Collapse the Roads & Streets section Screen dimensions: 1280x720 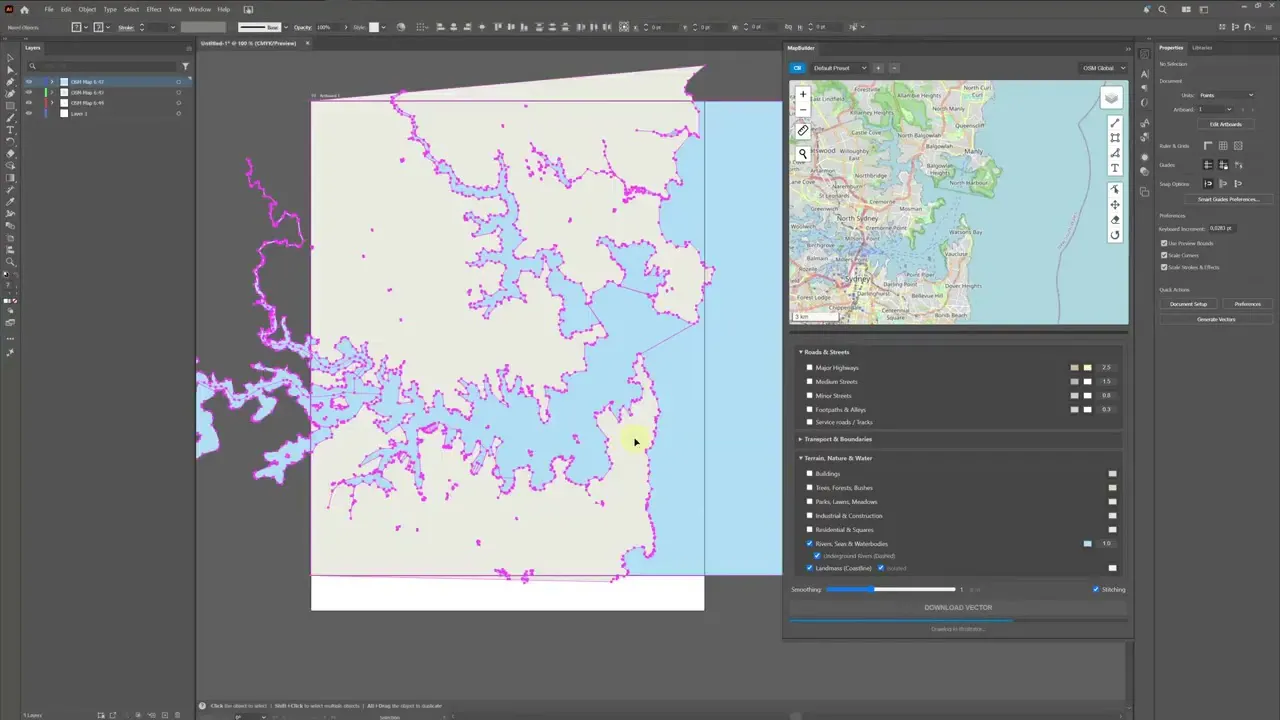[x=801, y=352]
